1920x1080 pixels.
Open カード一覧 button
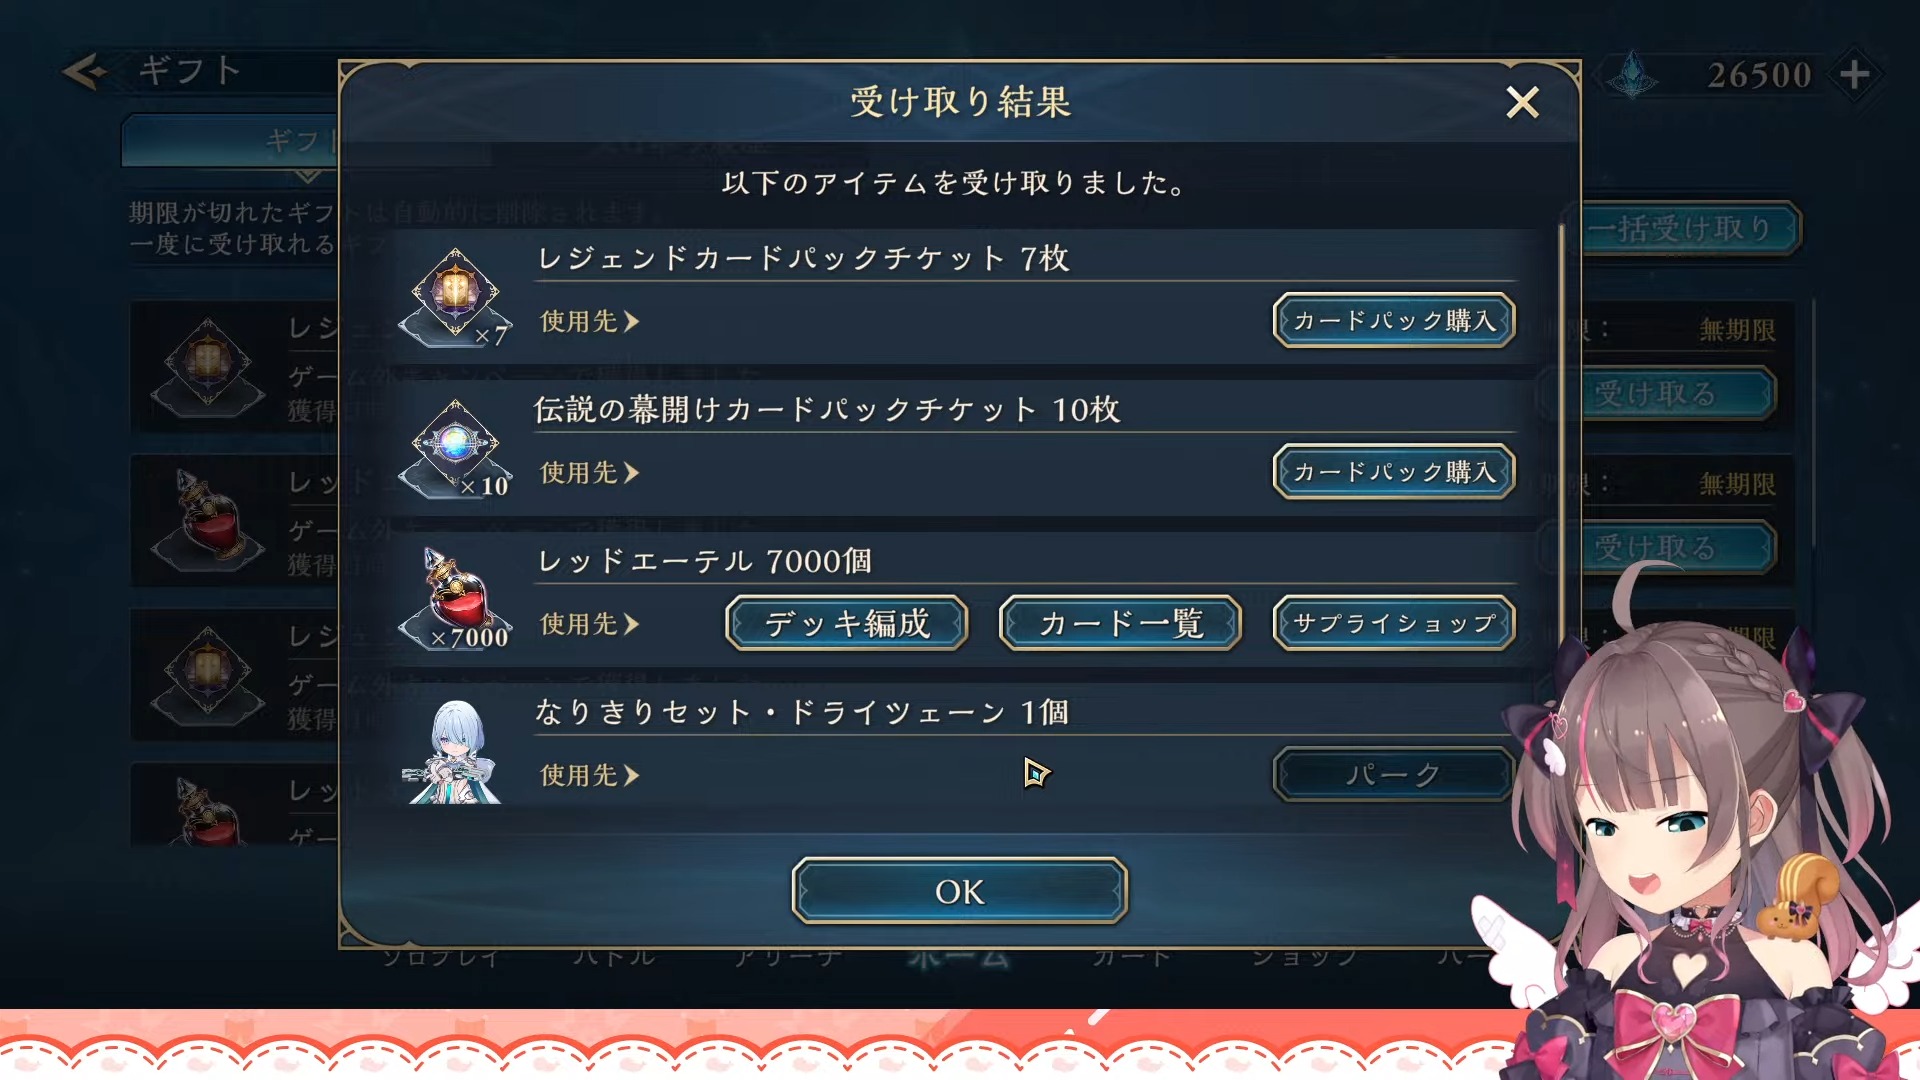tap(1120, 623)
